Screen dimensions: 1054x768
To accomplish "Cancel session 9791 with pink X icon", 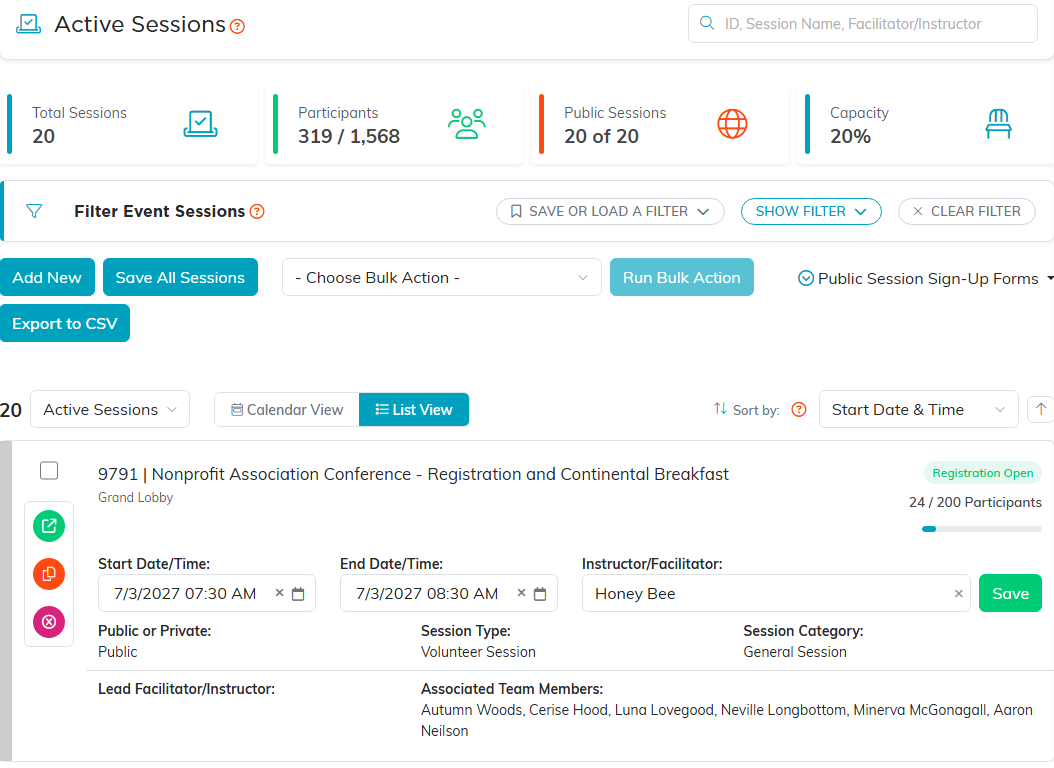I will click(49, 622).
